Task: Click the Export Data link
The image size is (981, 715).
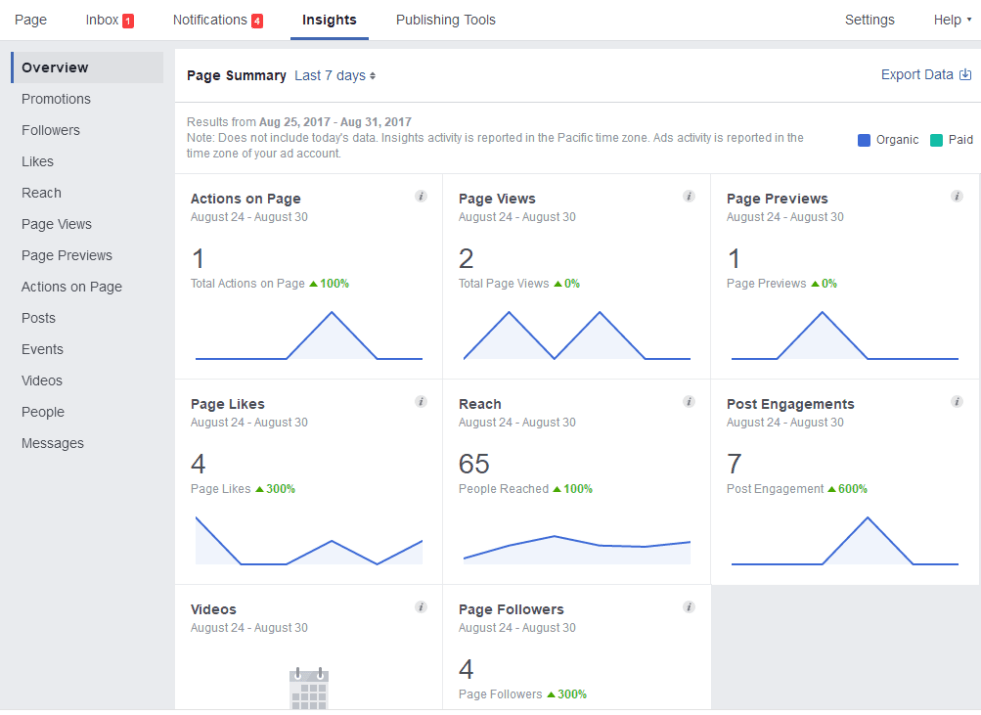Action: tap(925, 75)
